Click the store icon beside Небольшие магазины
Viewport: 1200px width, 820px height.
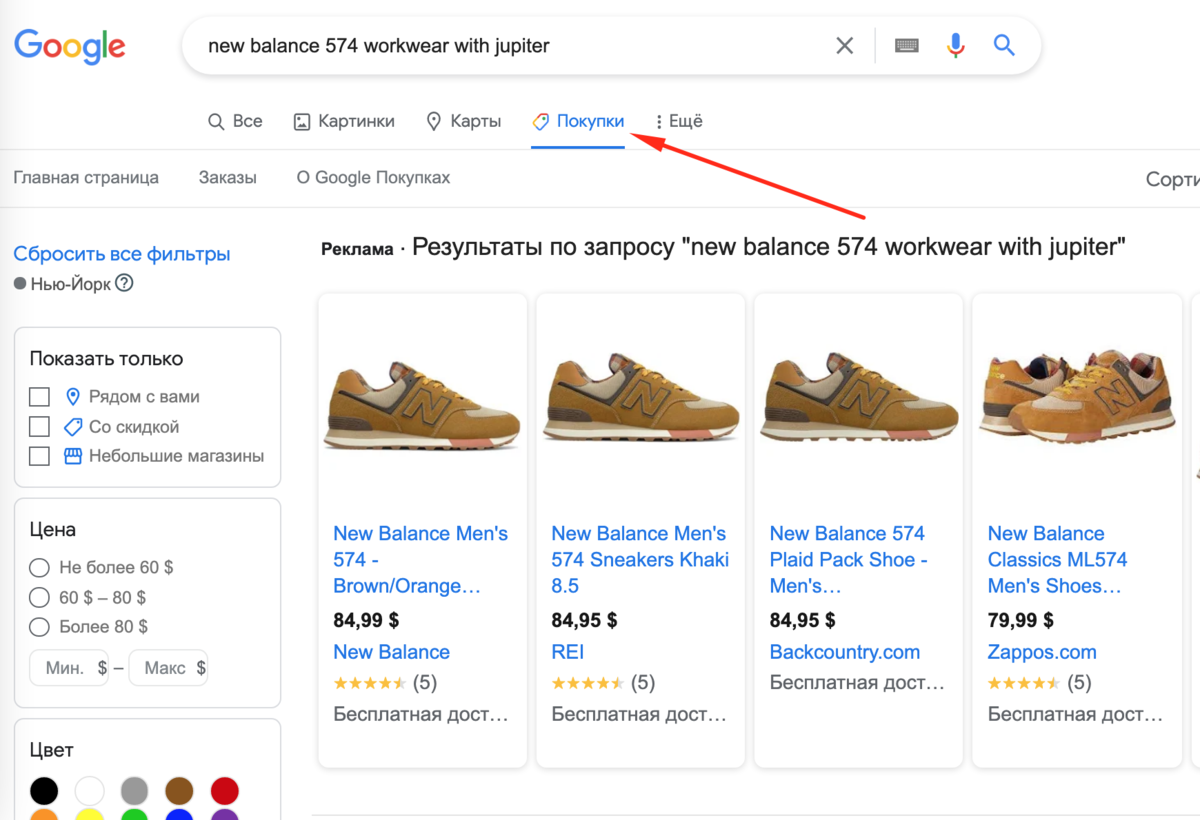[72, 456]
